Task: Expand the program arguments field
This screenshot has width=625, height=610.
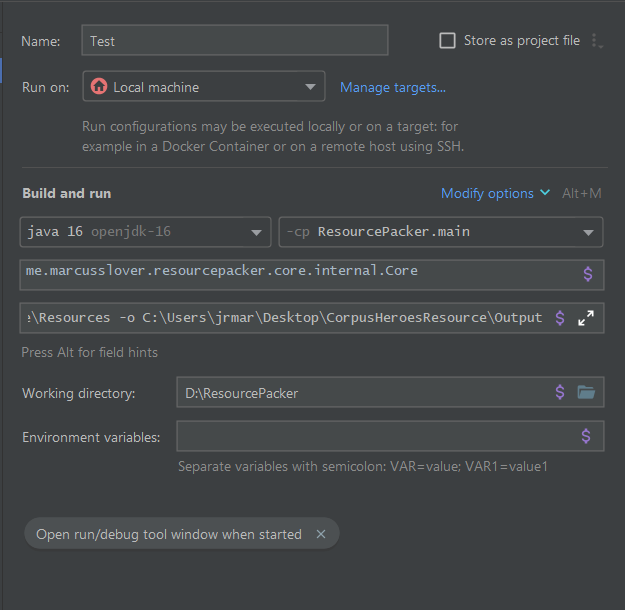Action: [586, 318]
